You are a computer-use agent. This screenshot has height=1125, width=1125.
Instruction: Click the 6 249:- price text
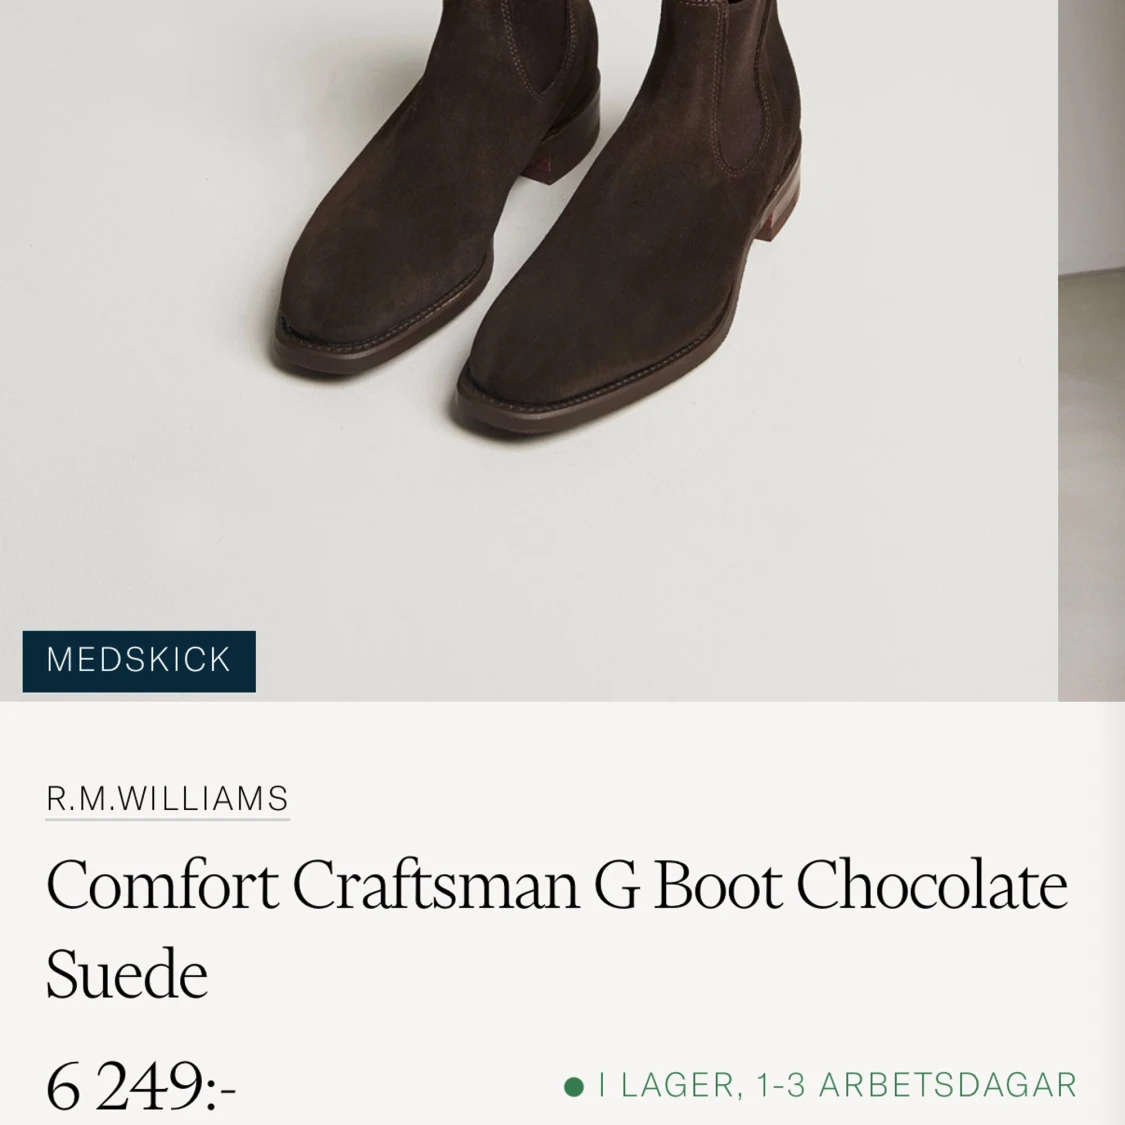click(x=141, y=1086)
